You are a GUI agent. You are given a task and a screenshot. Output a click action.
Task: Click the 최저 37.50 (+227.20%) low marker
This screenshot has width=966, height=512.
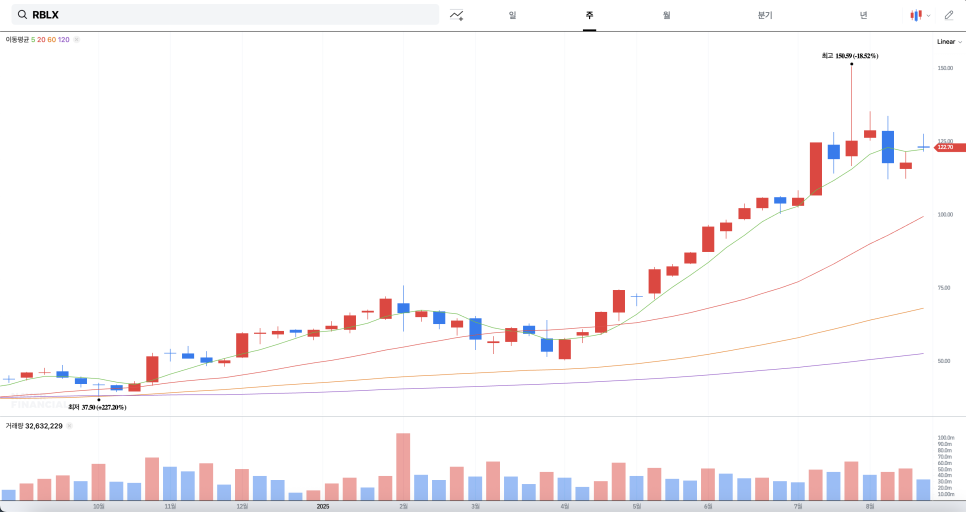[97, 407]
